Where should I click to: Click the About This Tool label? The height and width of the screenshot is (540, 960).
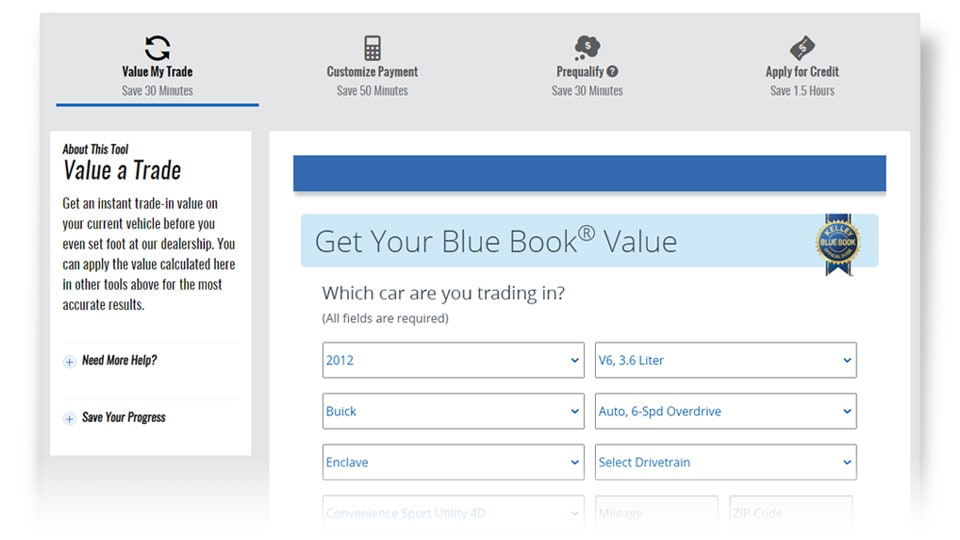(96, 149)
